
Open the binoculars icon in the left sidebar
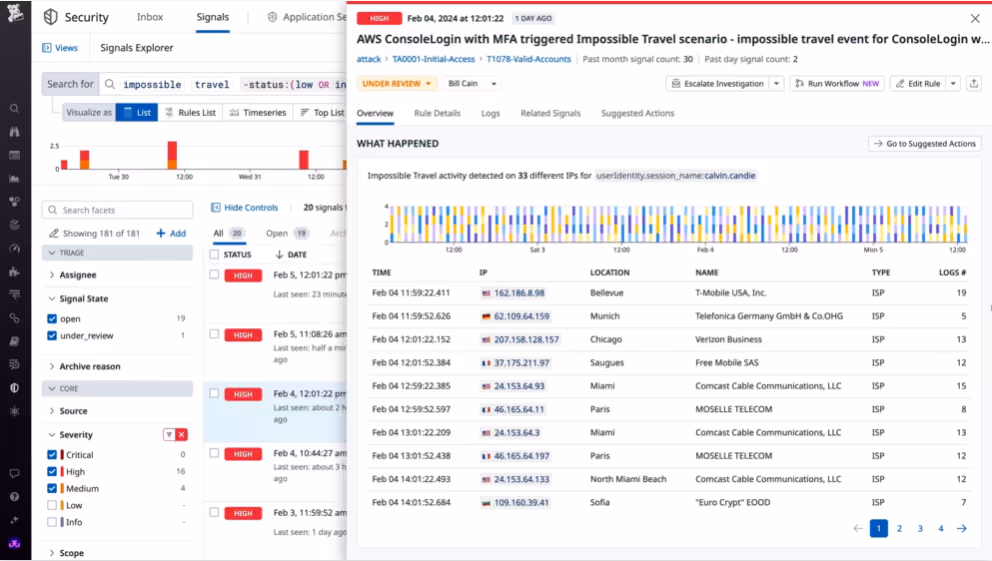15,132
